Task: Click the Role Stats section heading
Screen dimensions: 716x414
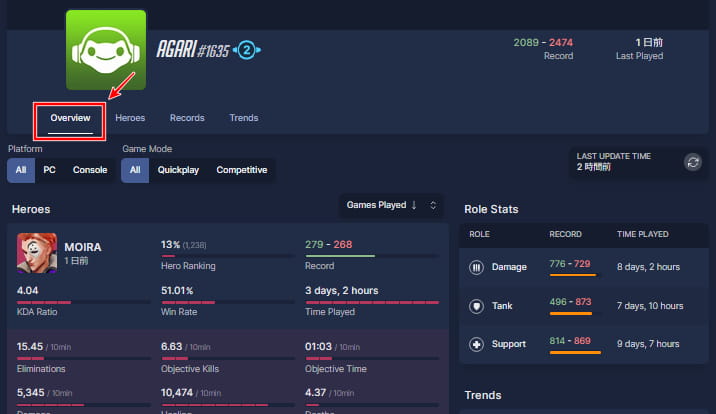Action: pos(491,210)
